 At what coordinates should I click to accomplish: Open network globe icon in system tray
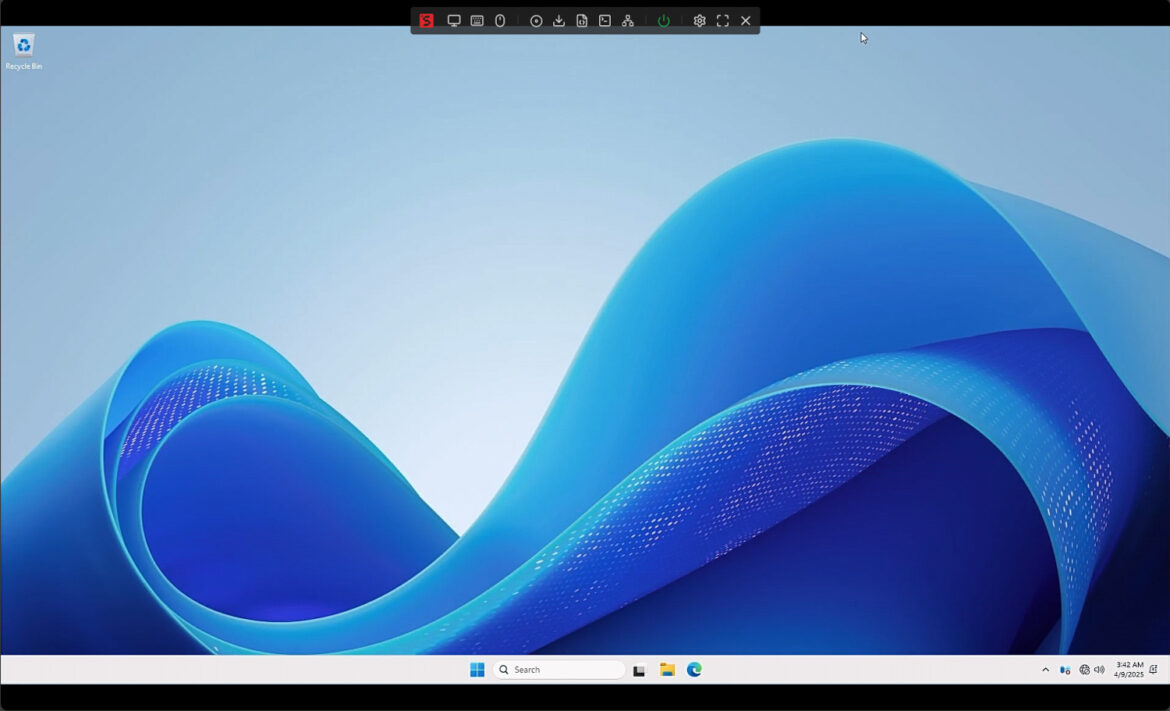1084,670
